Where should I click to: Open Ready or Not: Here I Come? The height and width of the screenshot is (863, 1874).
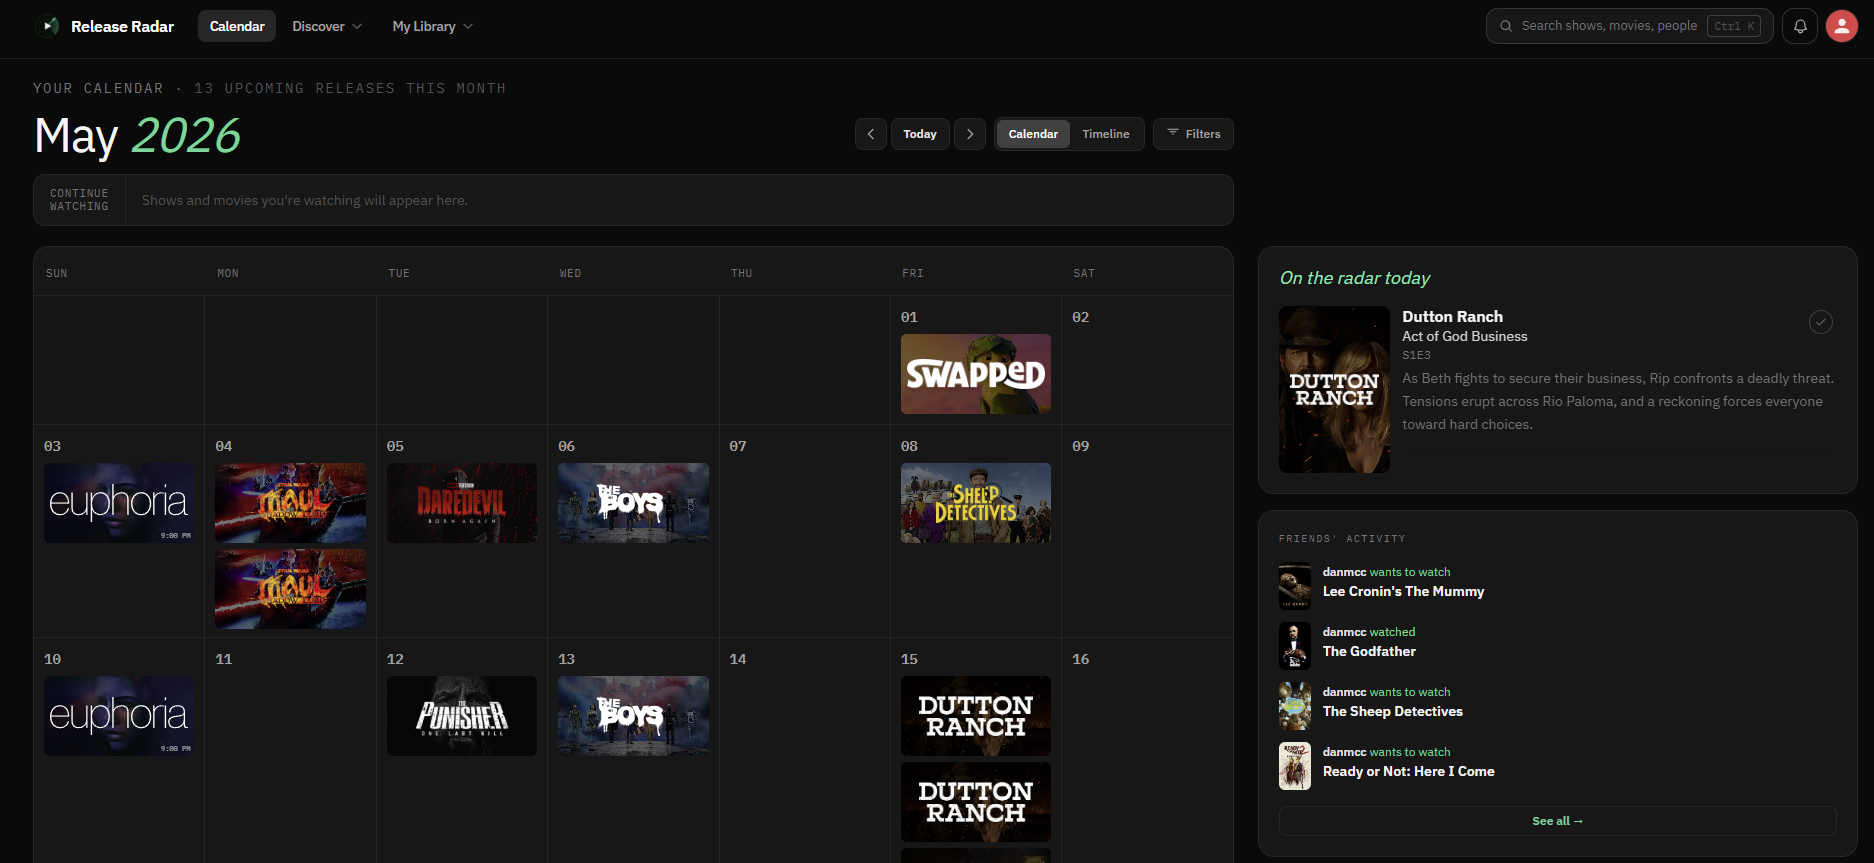(x=1408, y=771)
